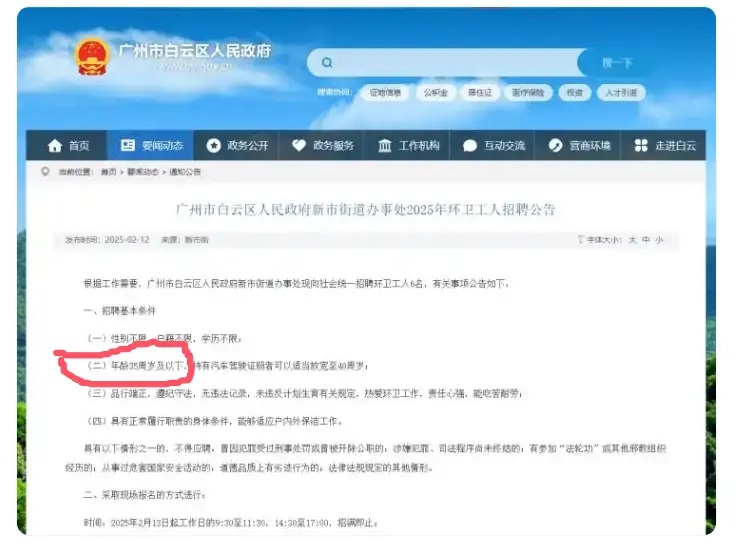Select large font size 大
Viewport: 735px width, 558px height.
pyautogui.click(x=631, y=241)
